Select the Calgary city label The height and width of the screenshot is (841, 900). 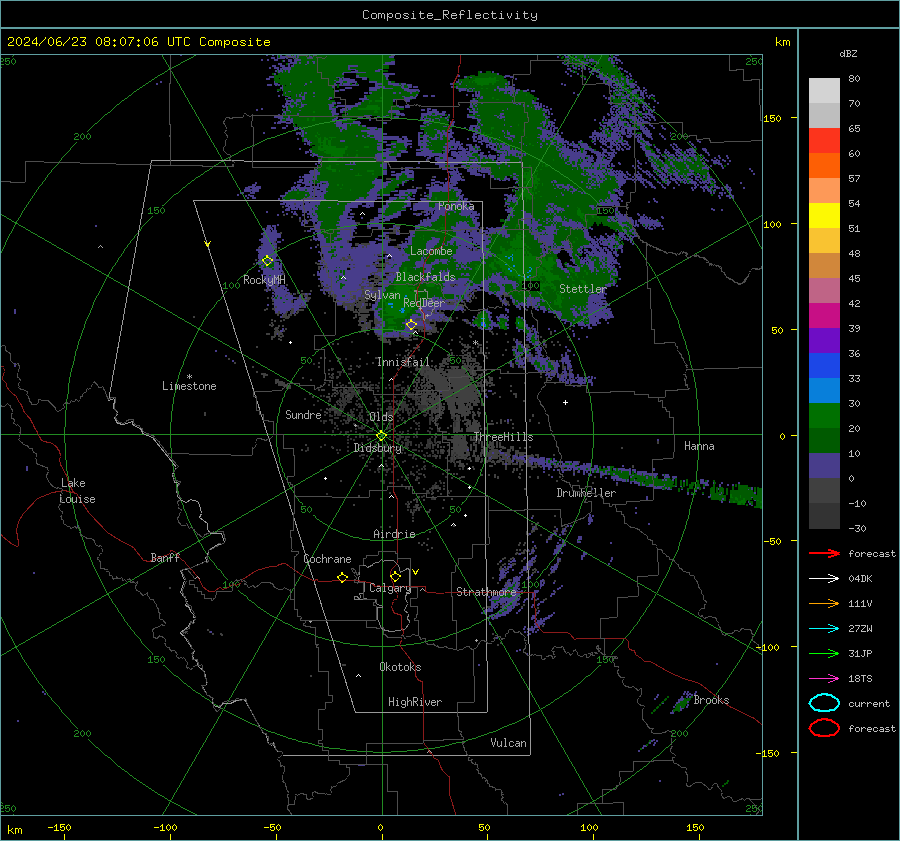(x=390, y=588)
